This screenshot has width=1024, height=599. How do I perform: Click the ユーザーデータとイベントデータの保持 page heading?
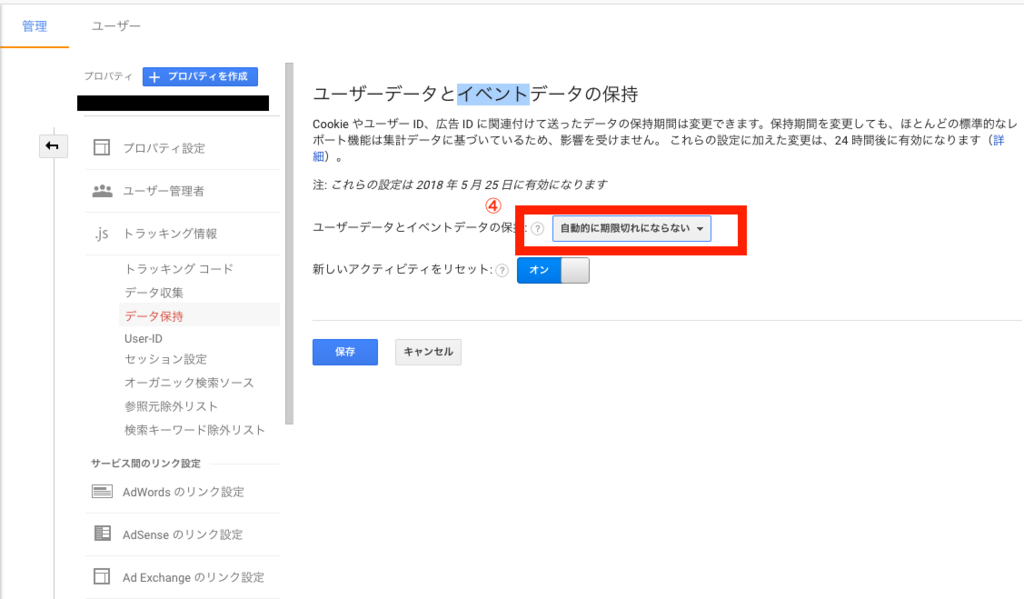click(x=475, y=94)
